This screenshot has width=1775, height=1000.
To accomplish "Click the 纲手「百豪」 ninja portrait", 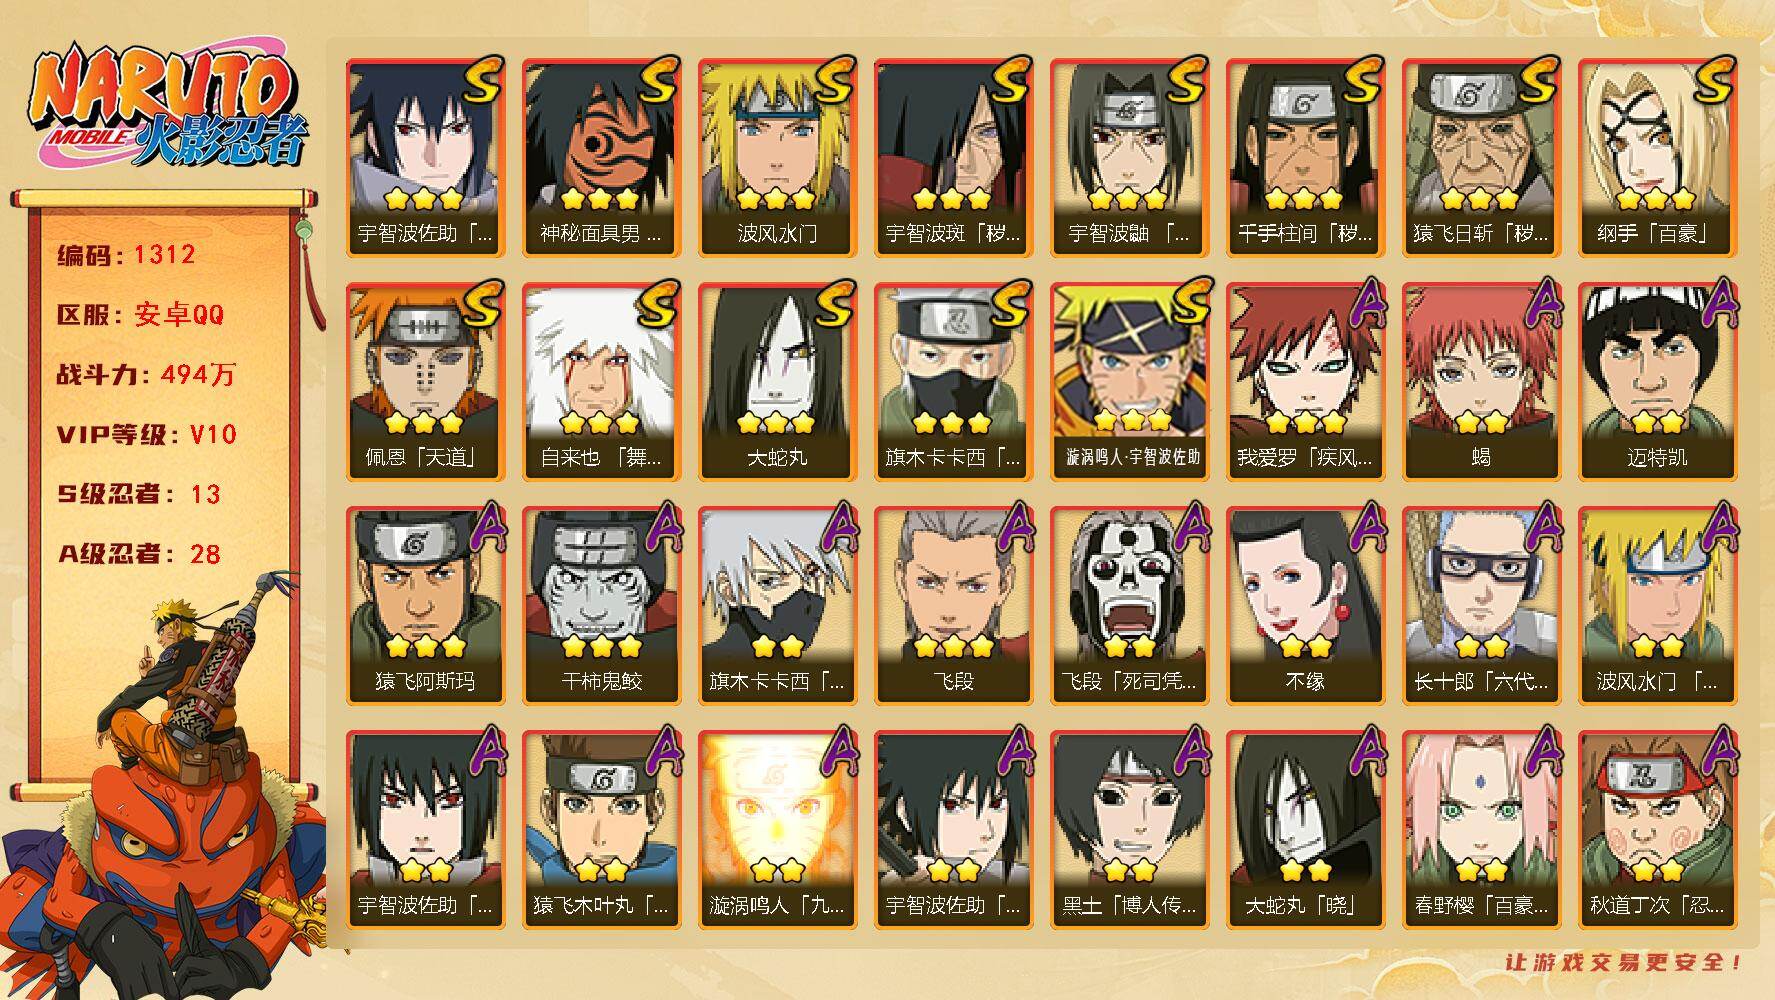I will 1656,157.
